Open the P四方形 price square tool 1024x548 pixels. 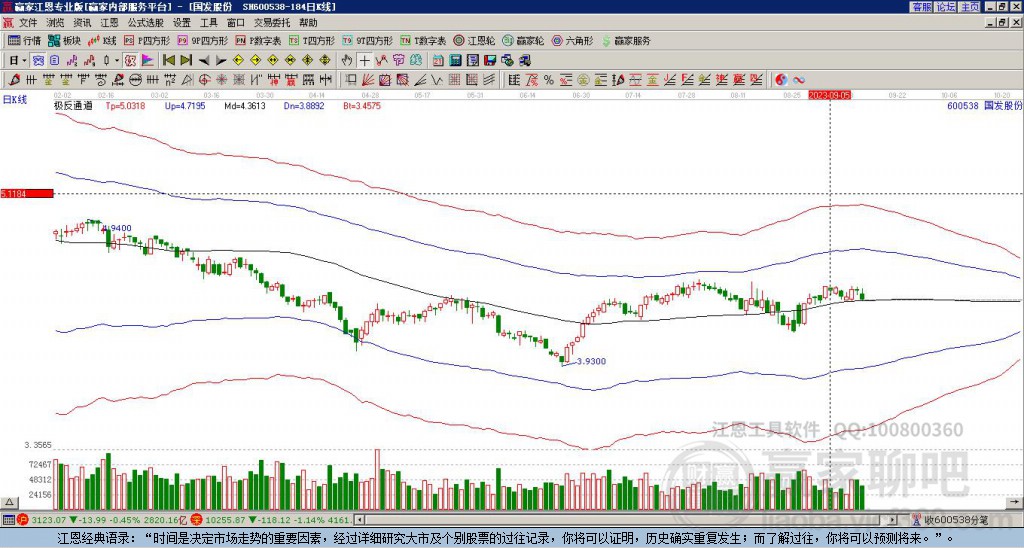(x=146, y=40)
